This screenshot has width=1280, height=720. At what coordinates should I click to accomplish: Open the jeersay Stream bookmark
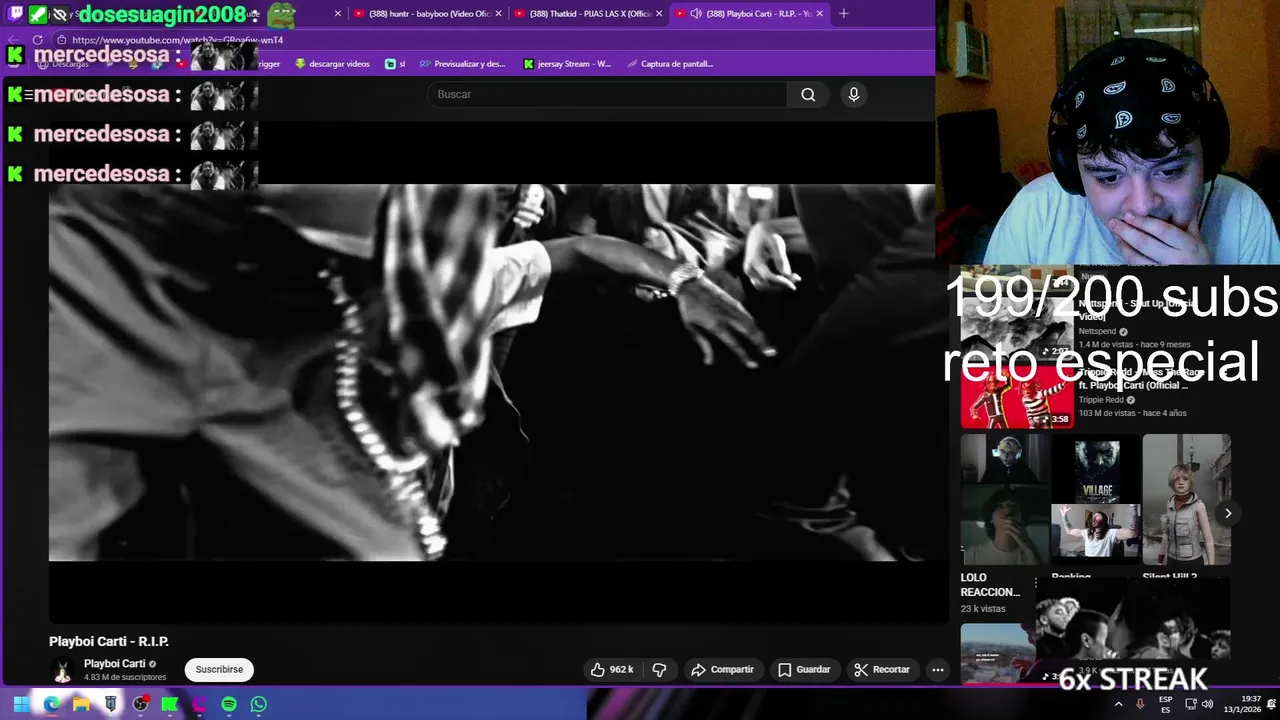point(567,63)
